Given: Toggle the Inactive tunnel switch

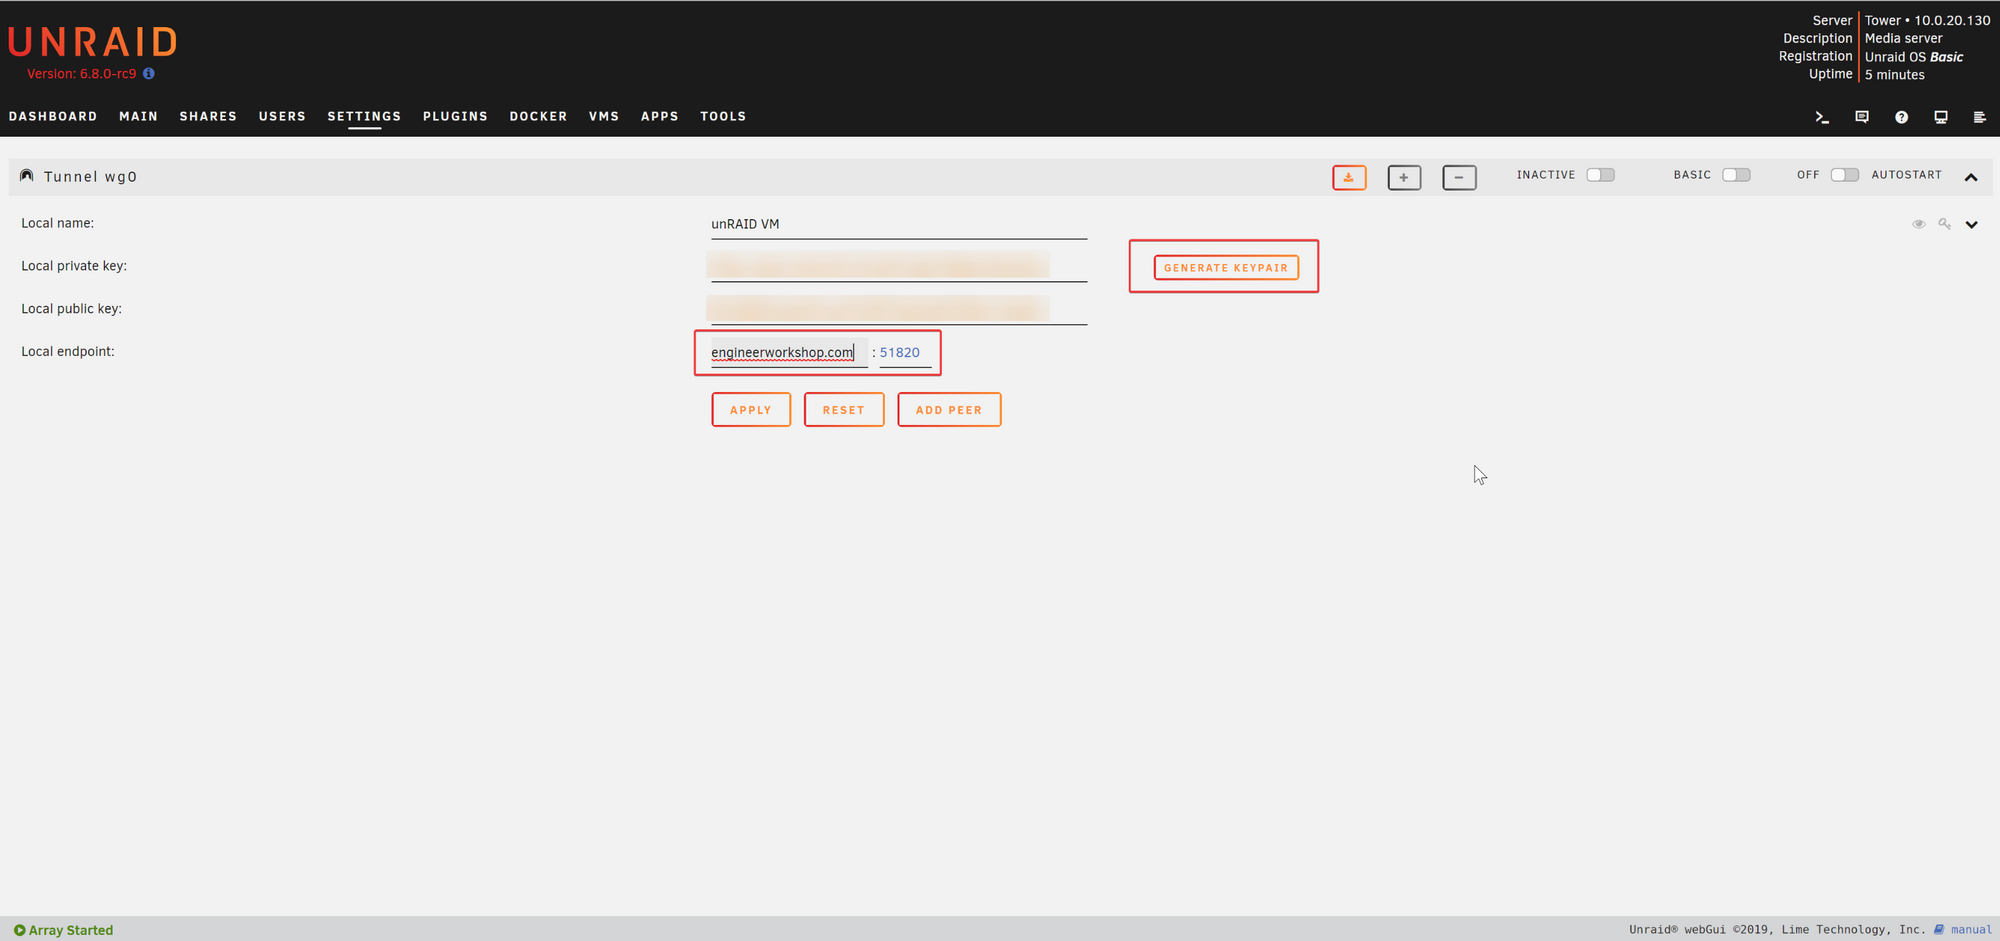Looking at the screenshot, I should 1600,175.
